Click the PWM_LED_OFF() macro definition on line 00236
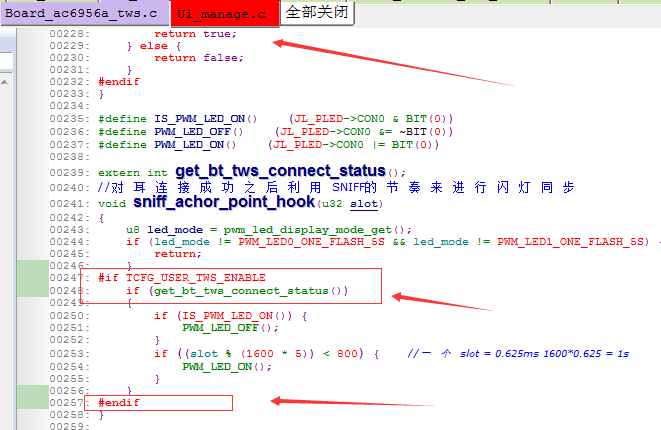Image resolution: width=661 pixels, height=430 pixels. [x=199, y=132]
